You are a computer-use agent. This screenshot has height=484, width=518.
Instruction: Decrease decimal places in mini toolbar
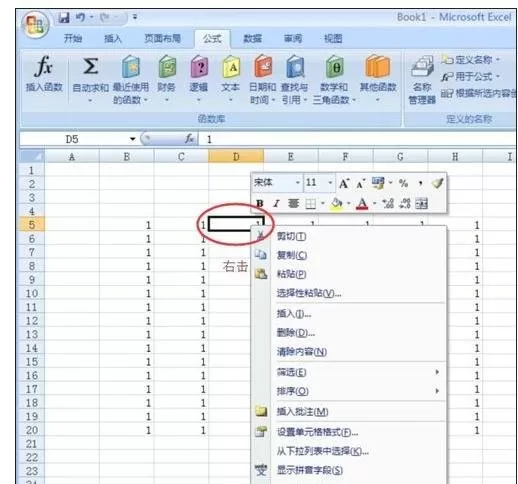[x=405, y=203]
